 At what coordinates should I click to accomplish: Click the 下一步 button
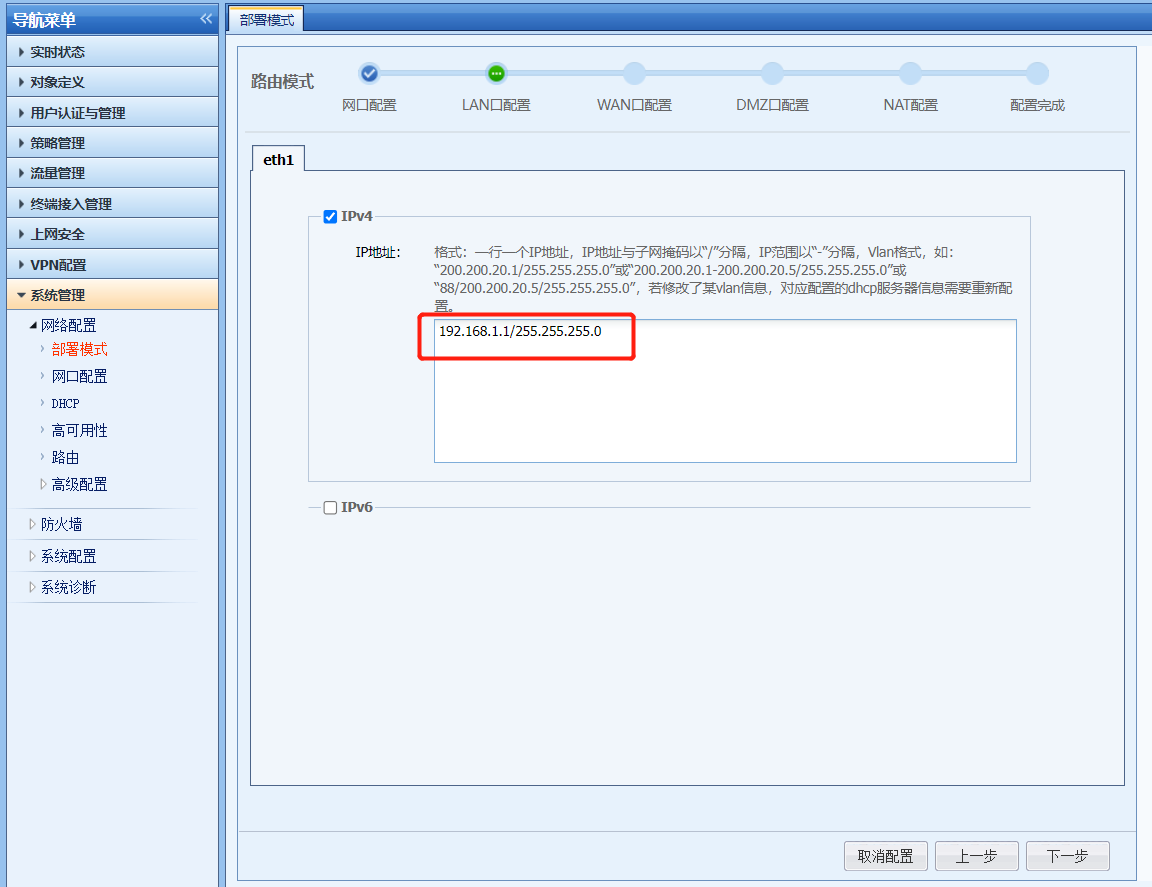1067,856
